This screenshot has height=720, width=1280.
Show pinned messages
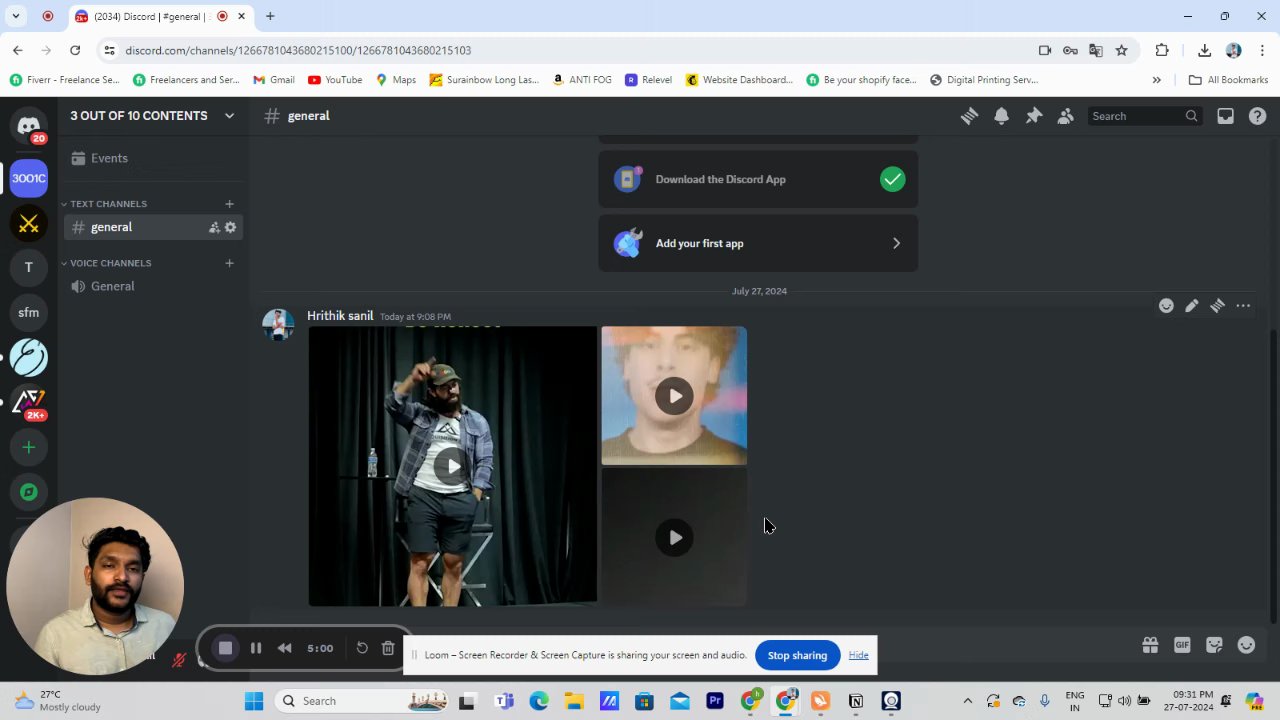pyautogui.click(x=1034, y=116)
